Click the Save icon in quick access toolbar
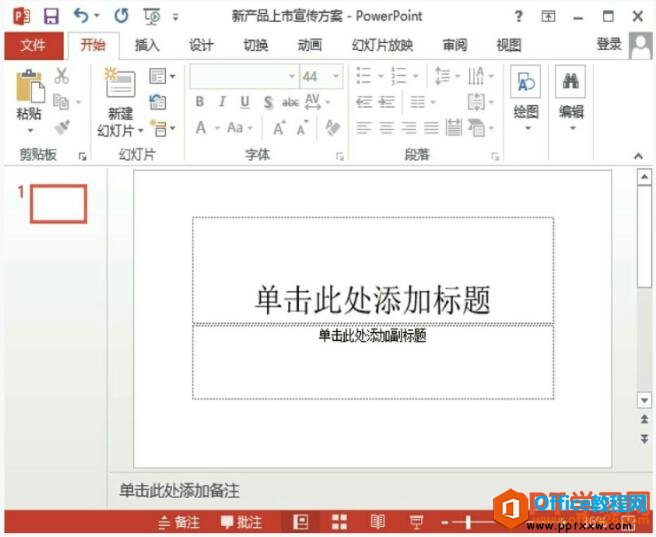The image size is (656, 537). tap(50, 16)
